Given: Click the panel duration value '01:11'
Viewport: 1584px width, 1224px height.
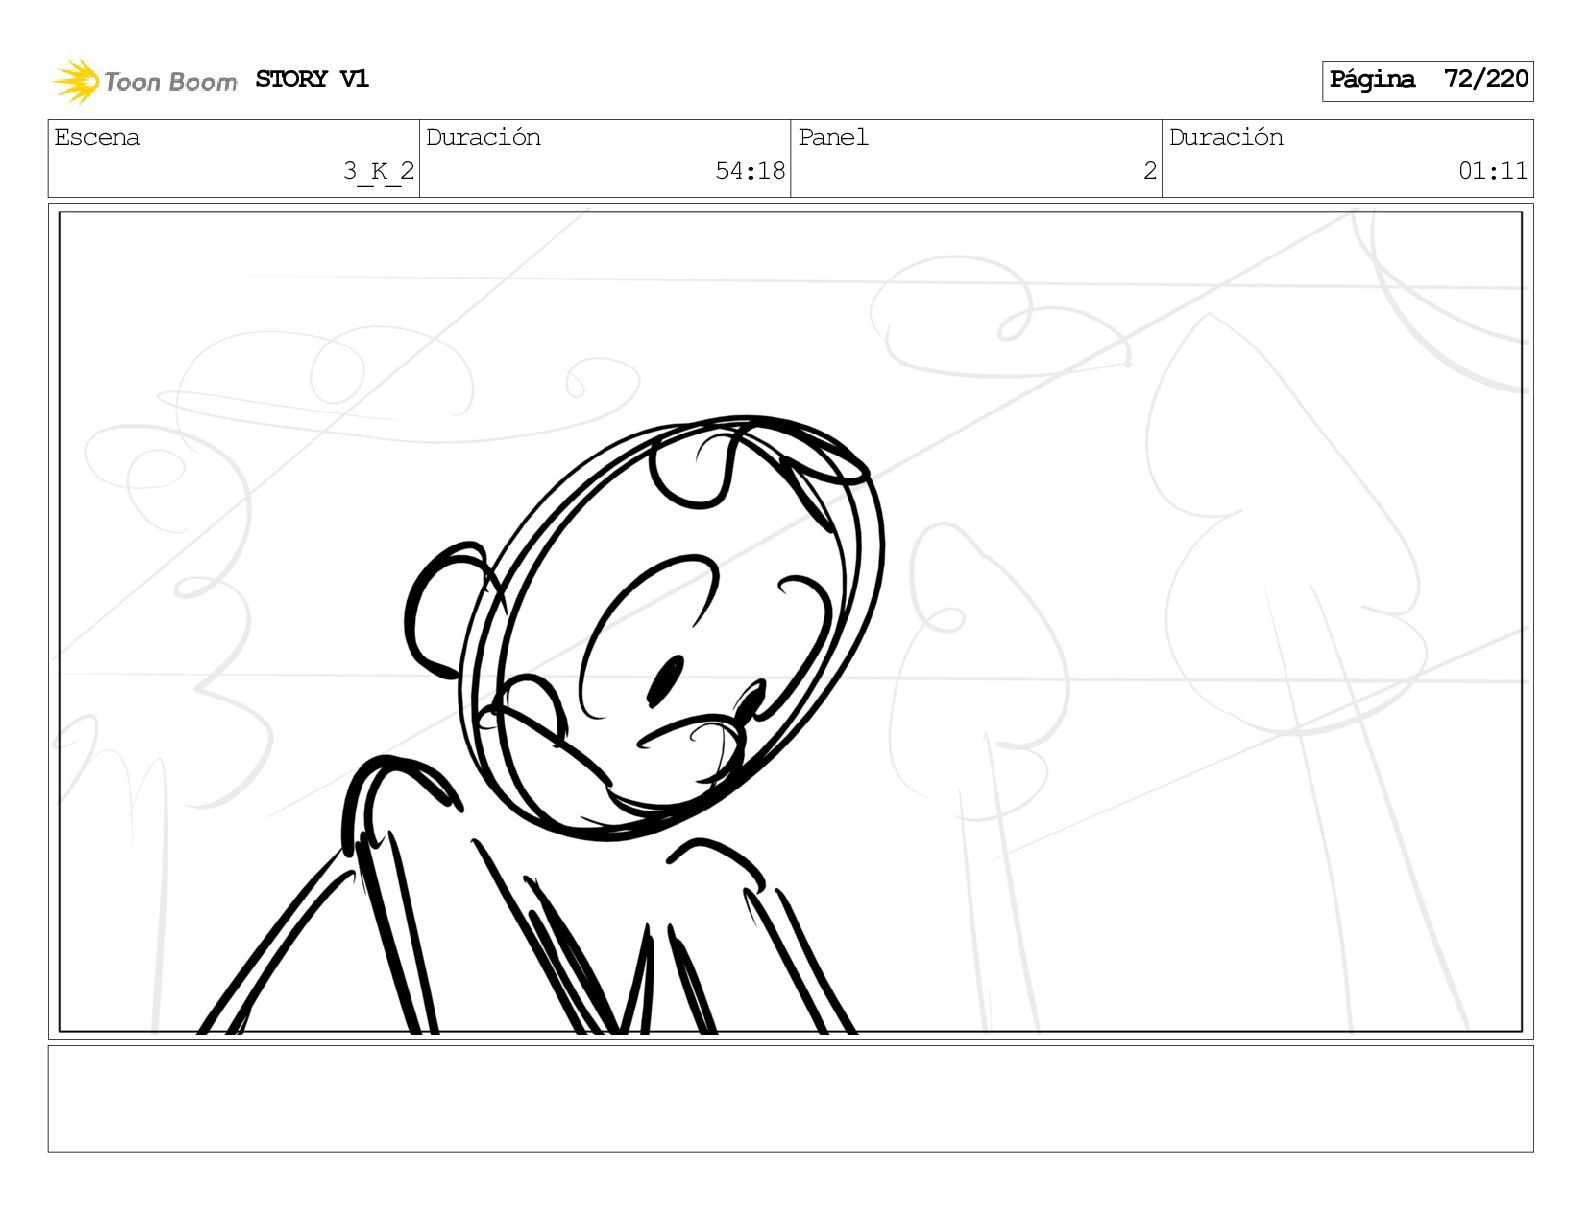Looking at the screenshot, I should [1493, 171].
